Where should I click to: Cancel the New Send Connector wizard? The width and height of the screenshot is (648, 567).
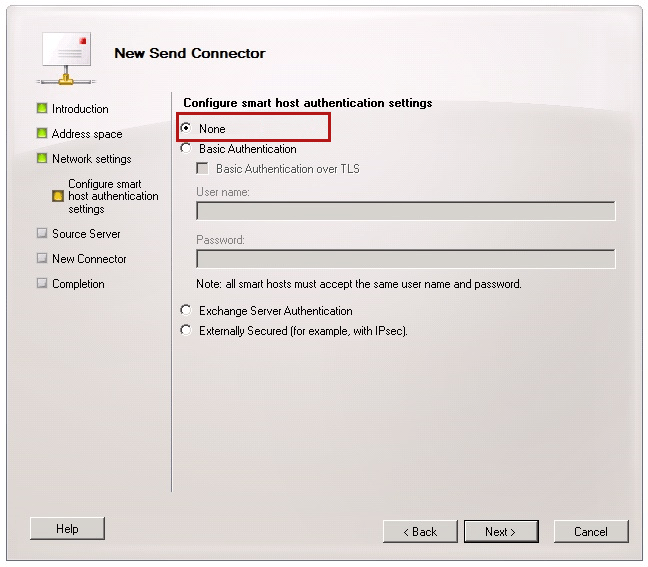[591, 531]
